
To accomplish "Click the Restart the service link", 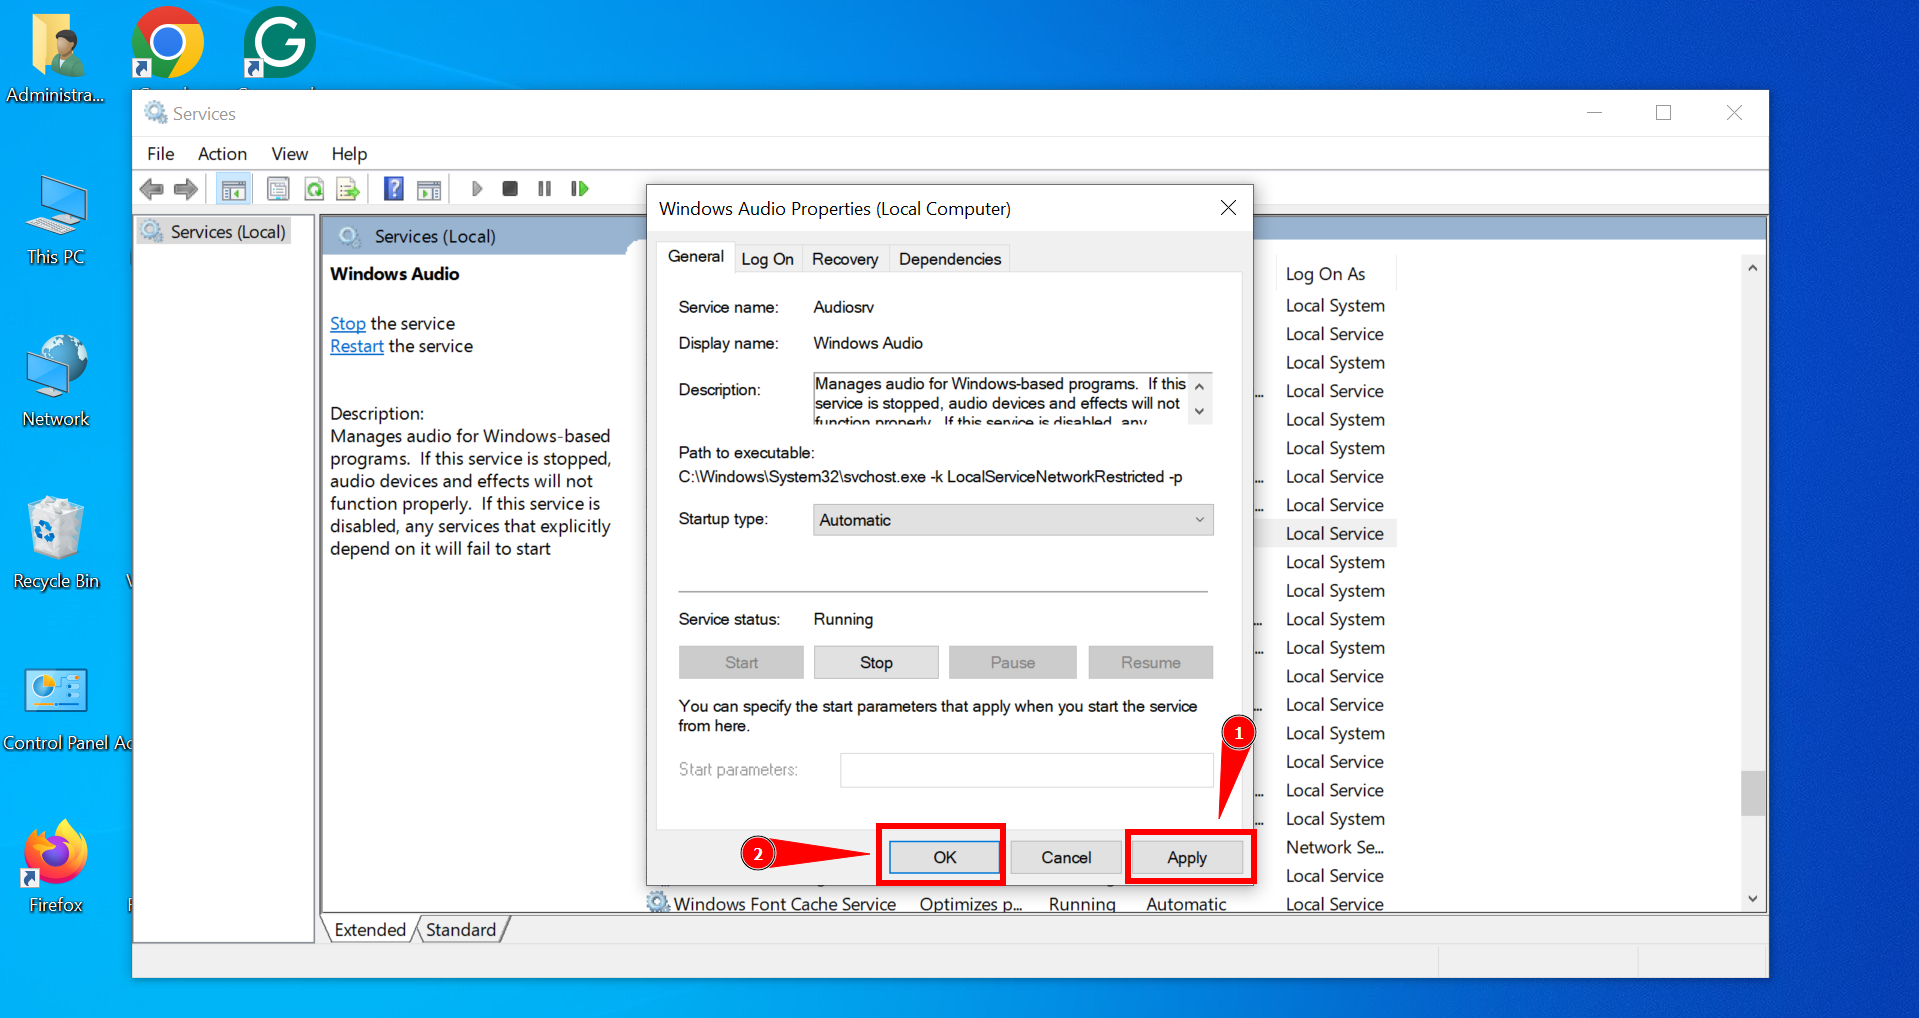I will [x=357, y=346].
